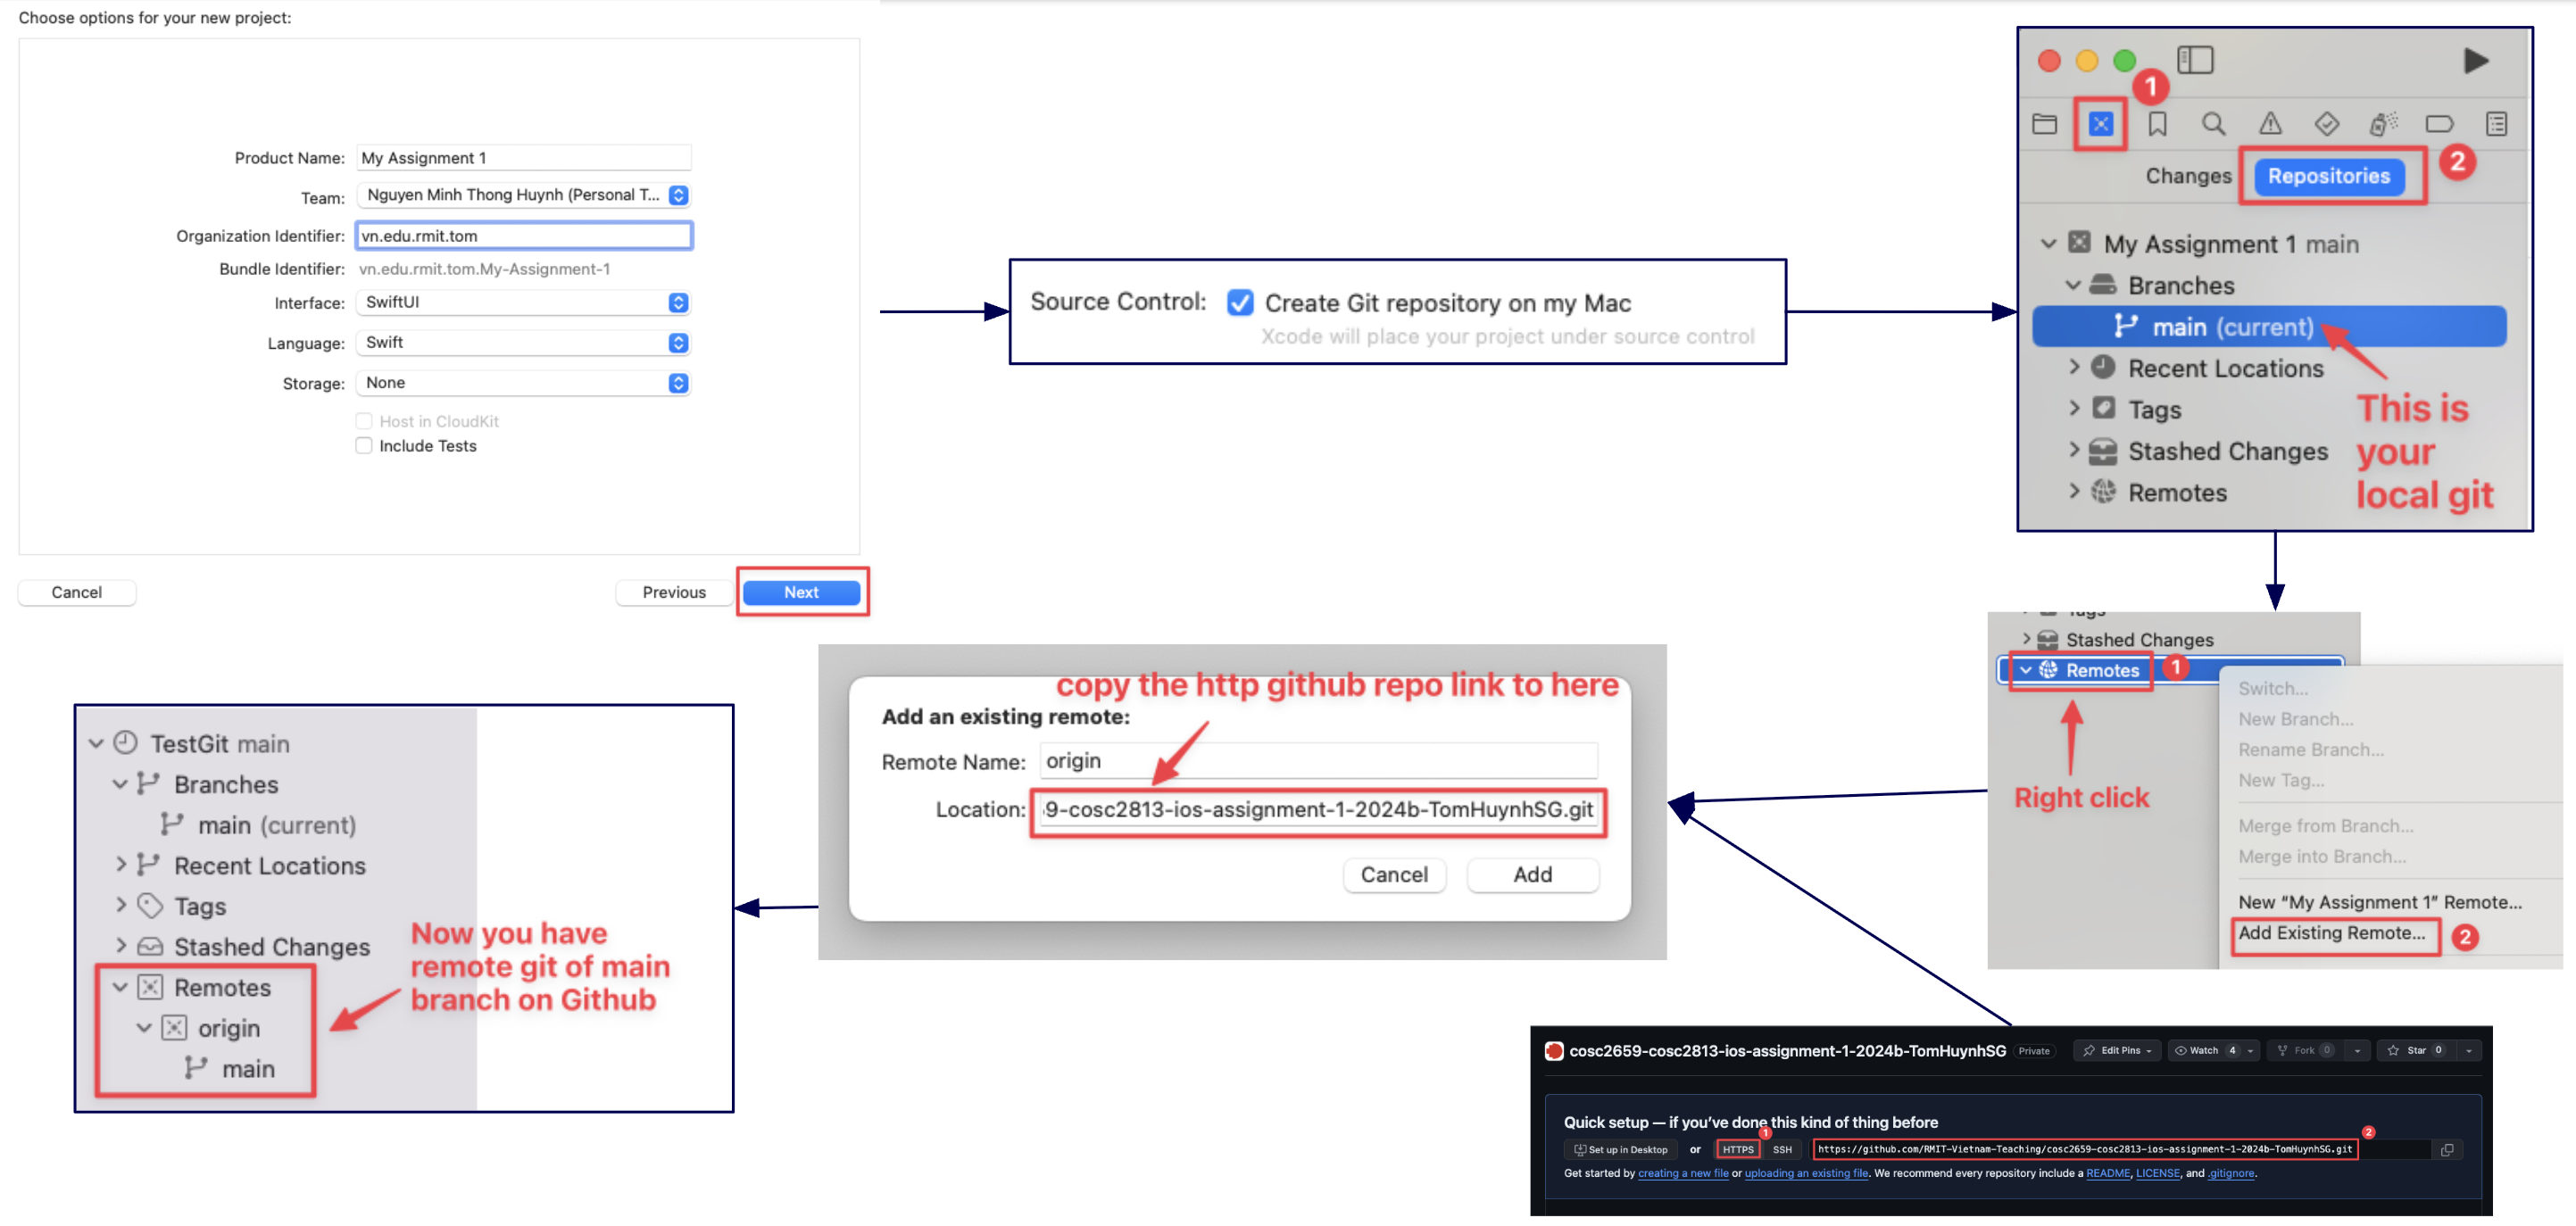
Task: Select the Source Control navigator icon
Action: click(x=2100, y=123)
